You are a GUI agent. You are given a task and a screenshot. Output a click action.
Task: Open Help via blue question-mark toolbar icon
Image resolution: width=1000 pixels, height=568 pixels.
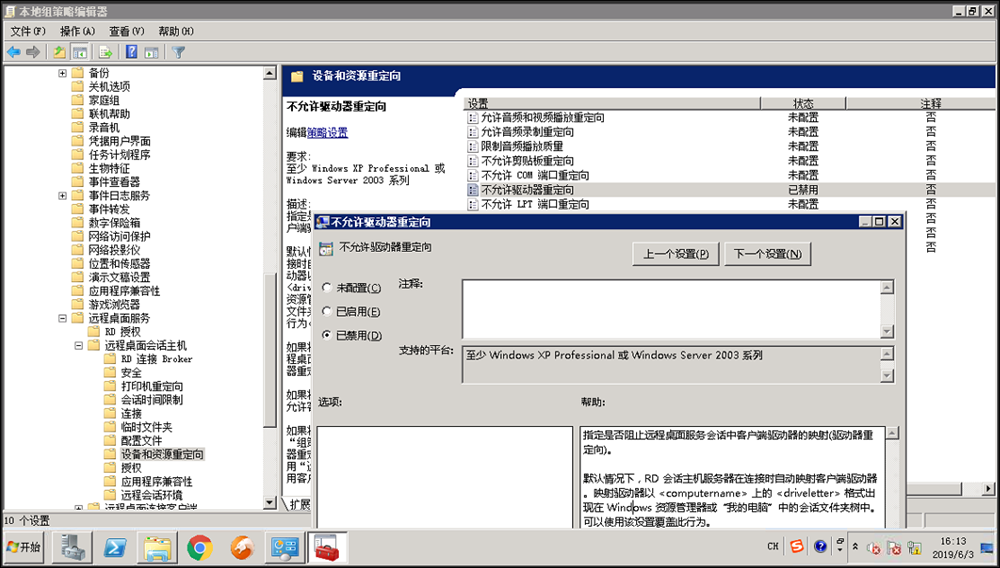pyautogui.click(x=131, y=52)
